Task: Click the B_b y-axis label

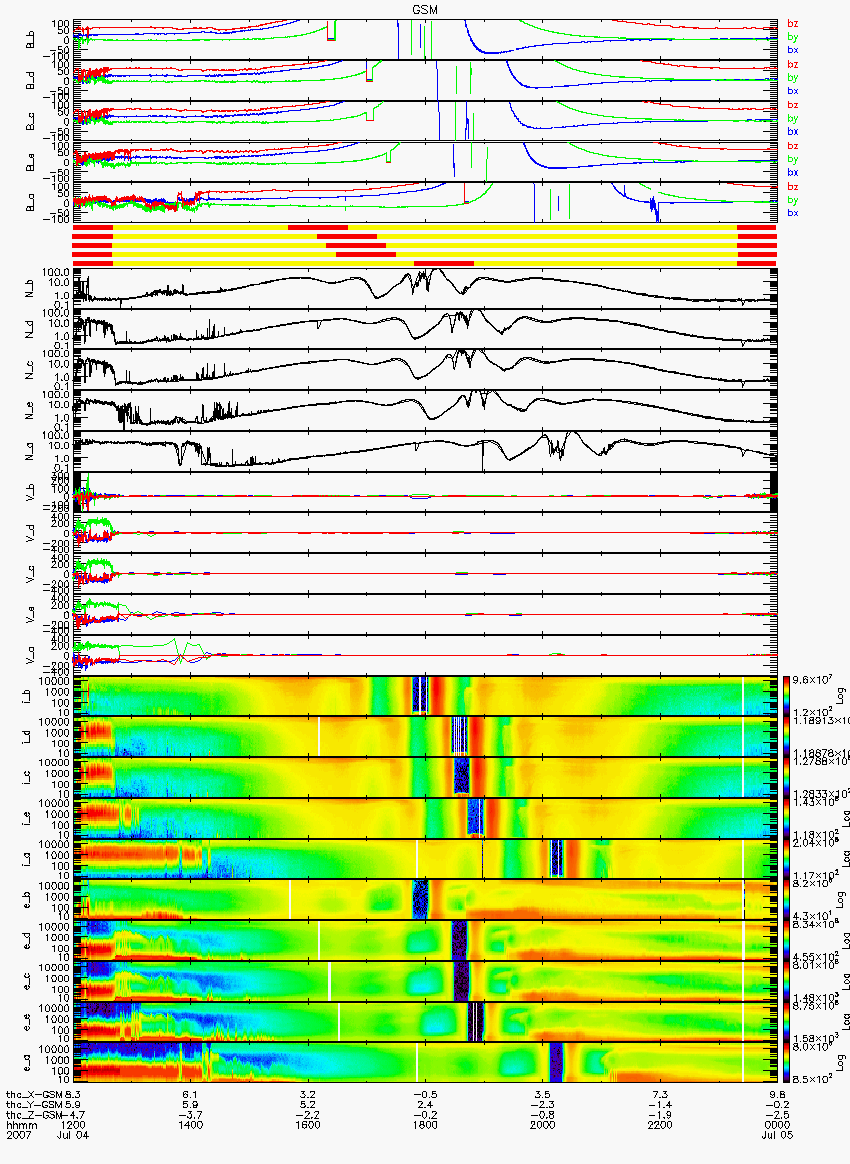Action: (31, 40)
